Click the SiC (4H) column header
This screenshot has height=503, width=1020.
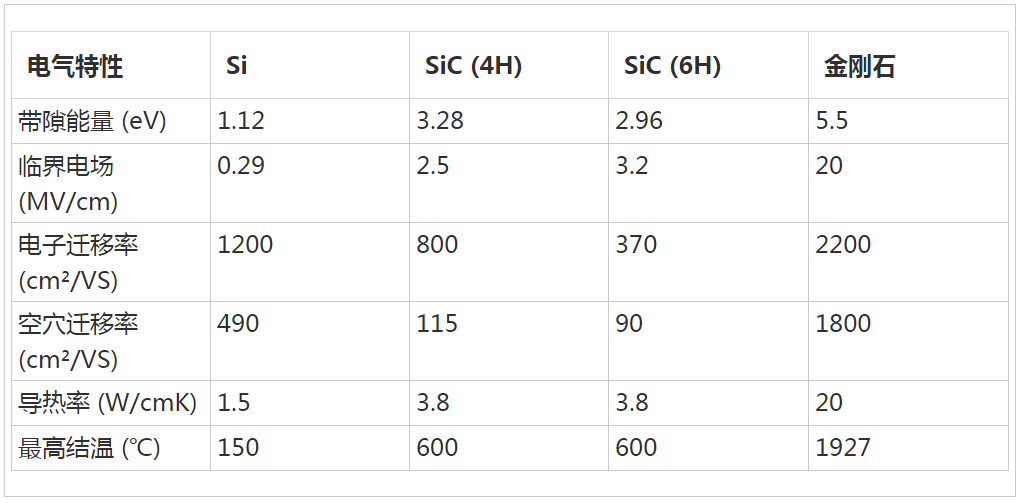tap(473, 67)
